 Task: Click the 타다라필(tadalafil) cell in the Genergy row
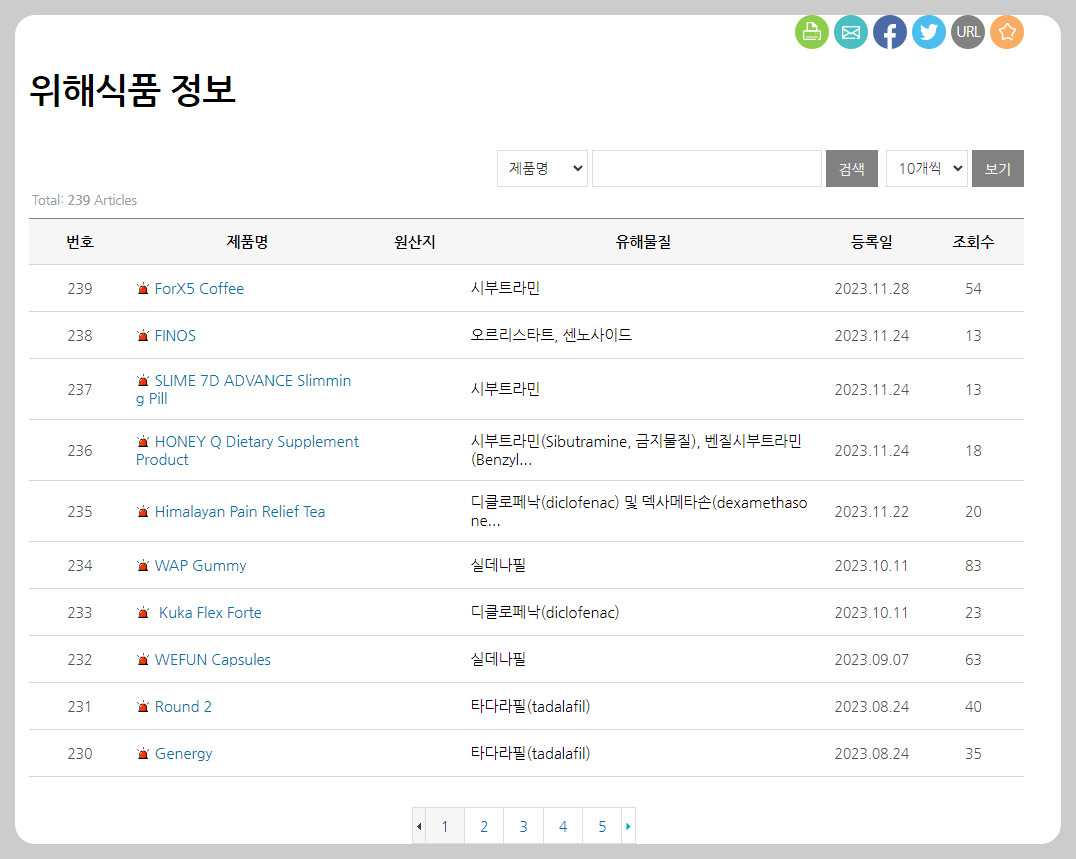coord(530,754)
